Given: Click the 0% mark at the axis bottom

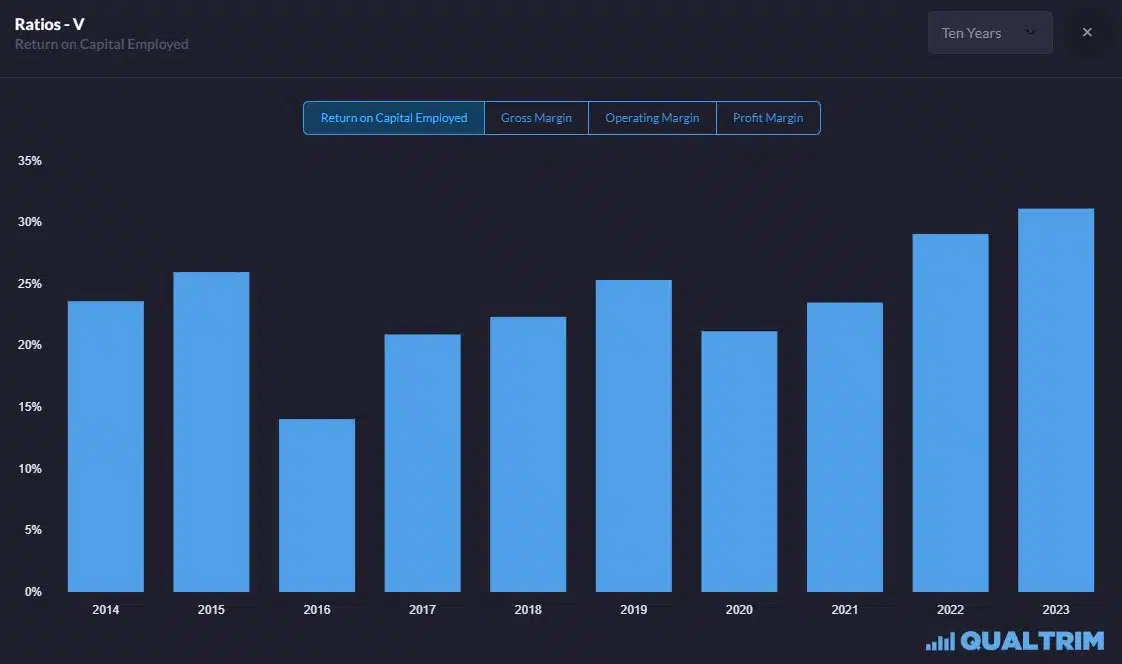Looking at the screenshot, I should pos(32,591).
